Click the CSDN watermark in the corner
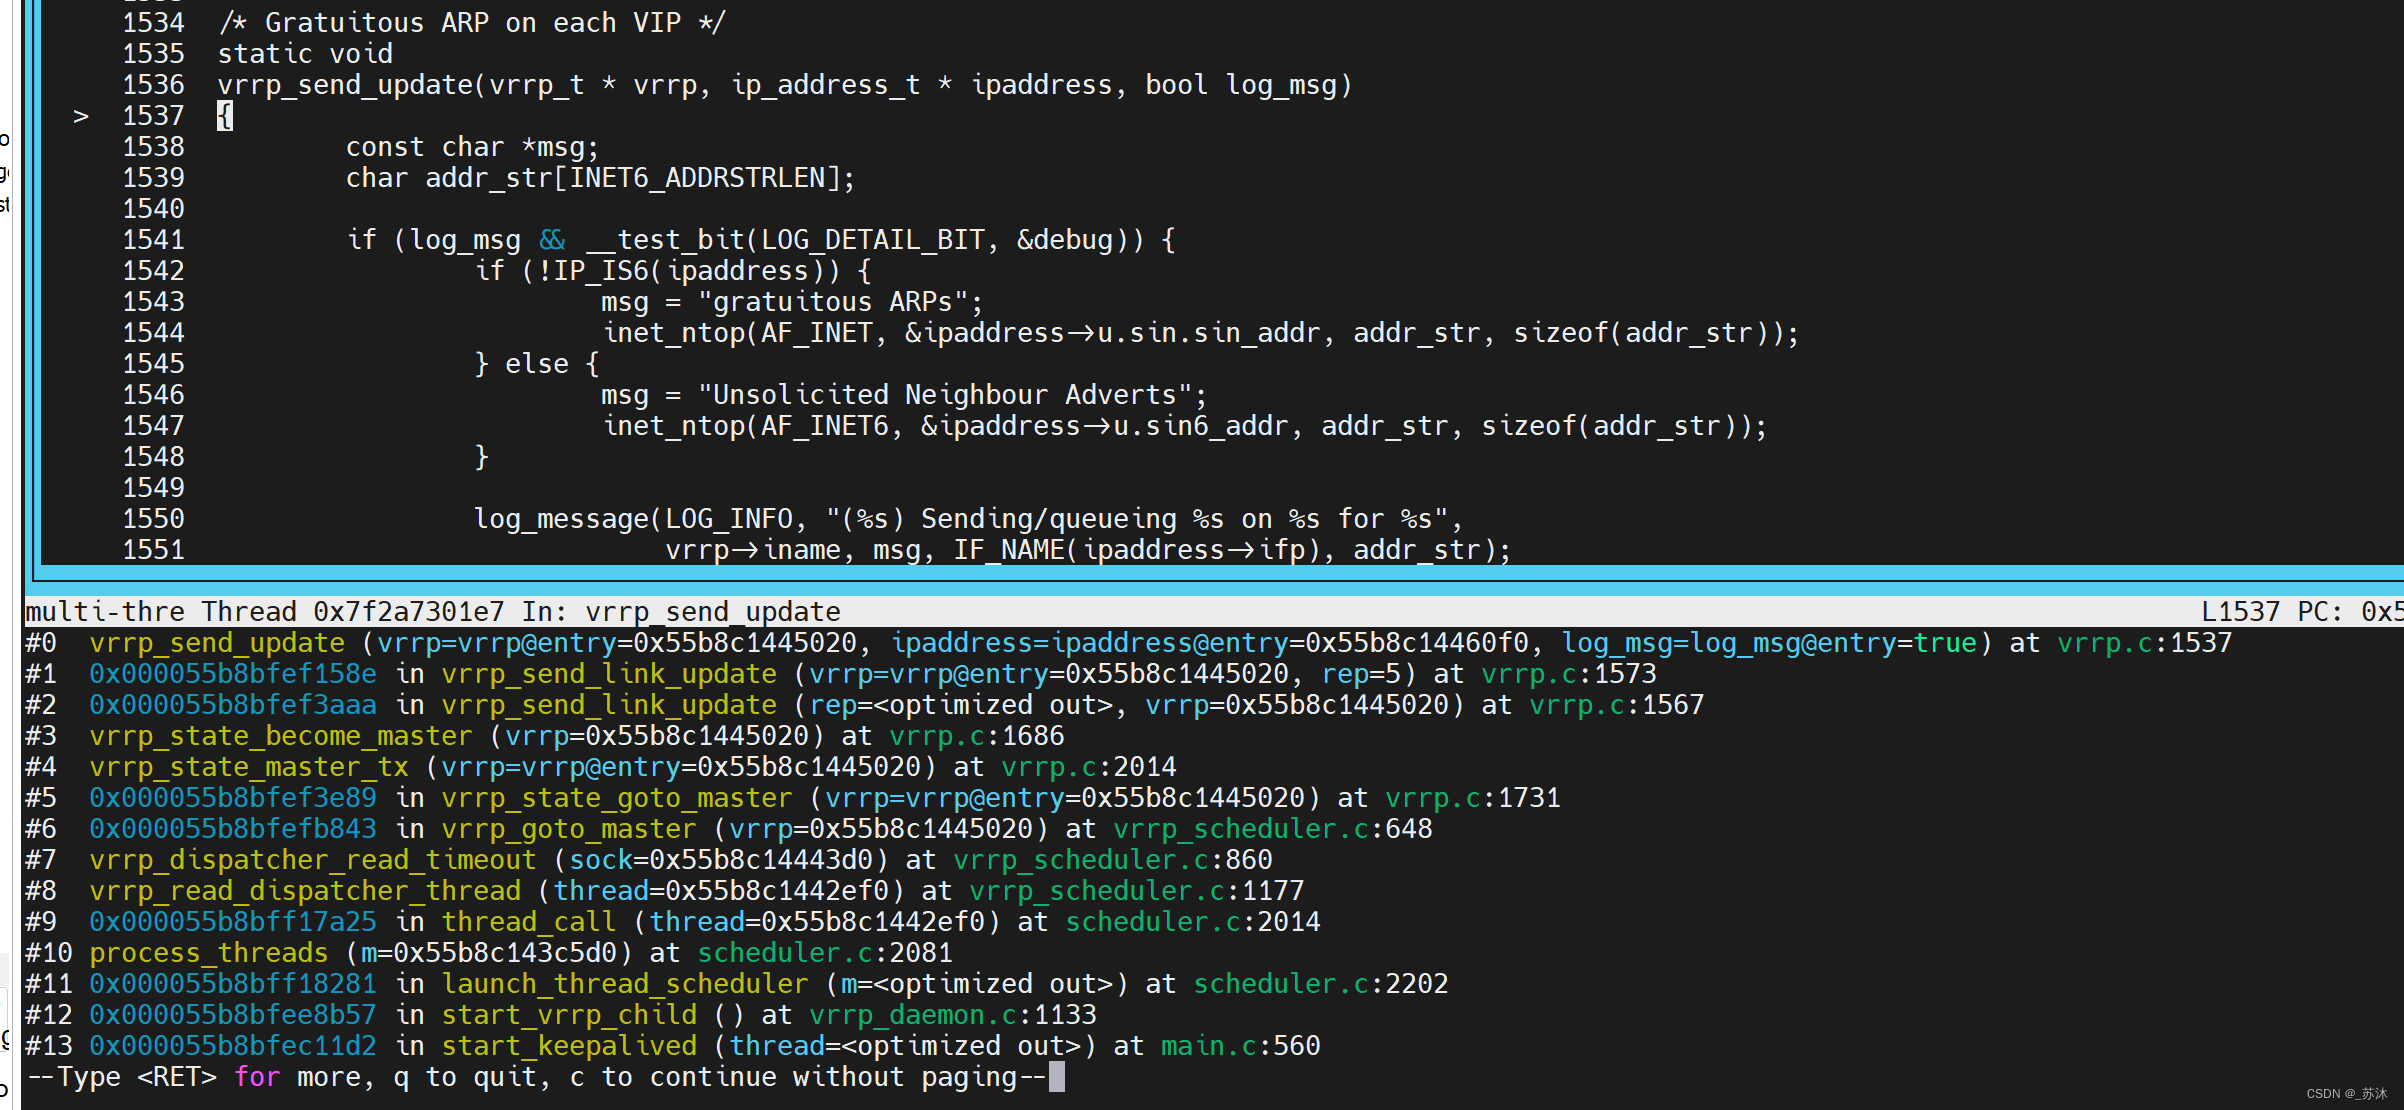Image resolution: width=2404 pixels, height=1110 pixels. pos(2346,1094)
